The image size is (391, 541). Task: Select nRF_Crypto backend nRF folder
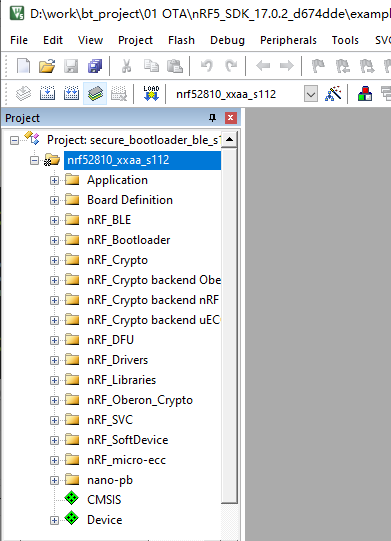point(153,300)
